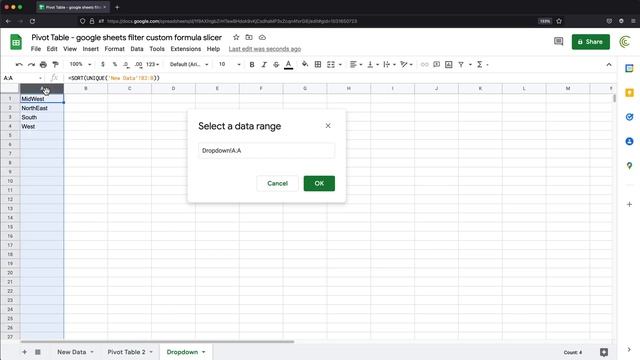Screen dimensions: 640x360
Task: Select the paint format tool
Action: (x=56, y=64)
